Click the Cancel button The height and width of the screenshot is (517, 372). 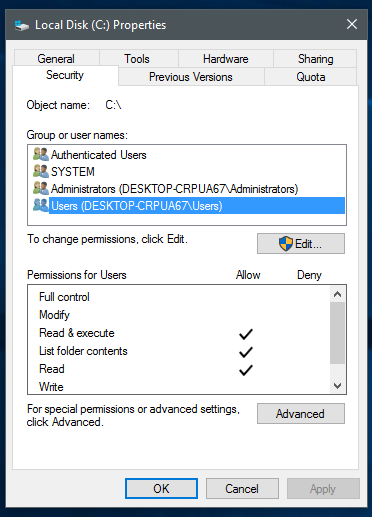pyautogui.click(x=242, y=489)
